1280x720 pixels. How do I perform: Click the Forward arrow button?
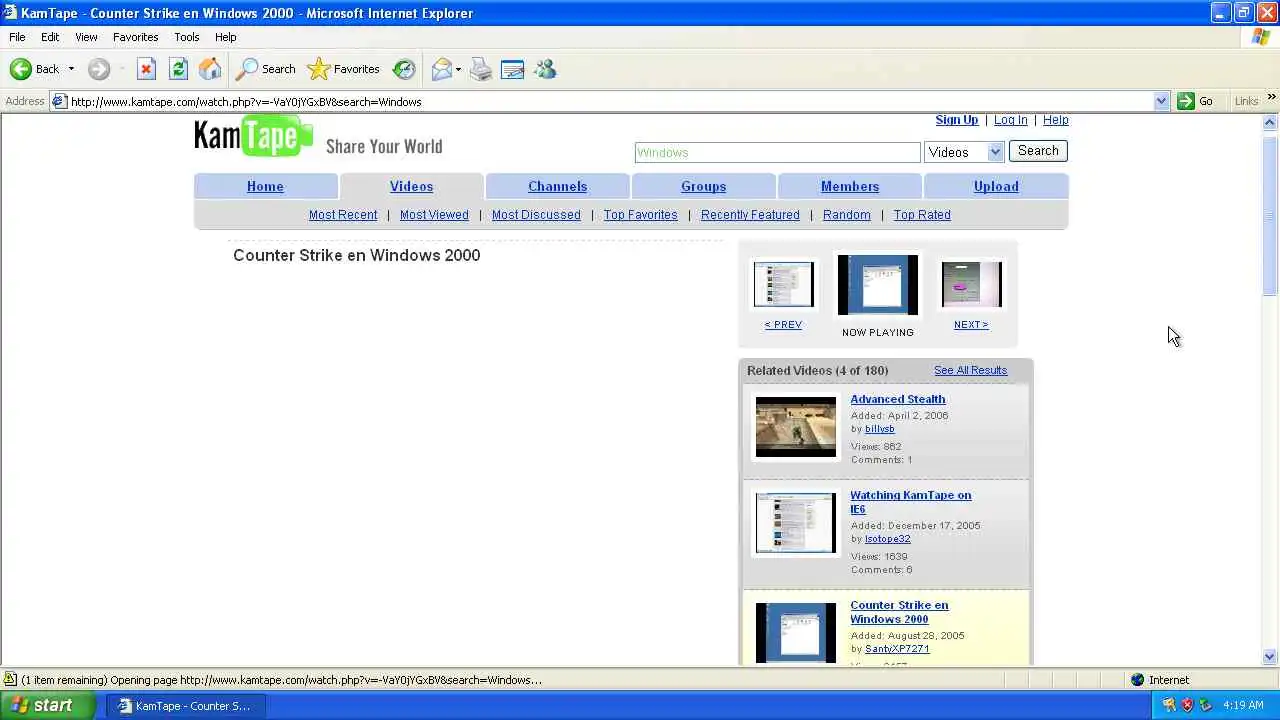[98, 69]
